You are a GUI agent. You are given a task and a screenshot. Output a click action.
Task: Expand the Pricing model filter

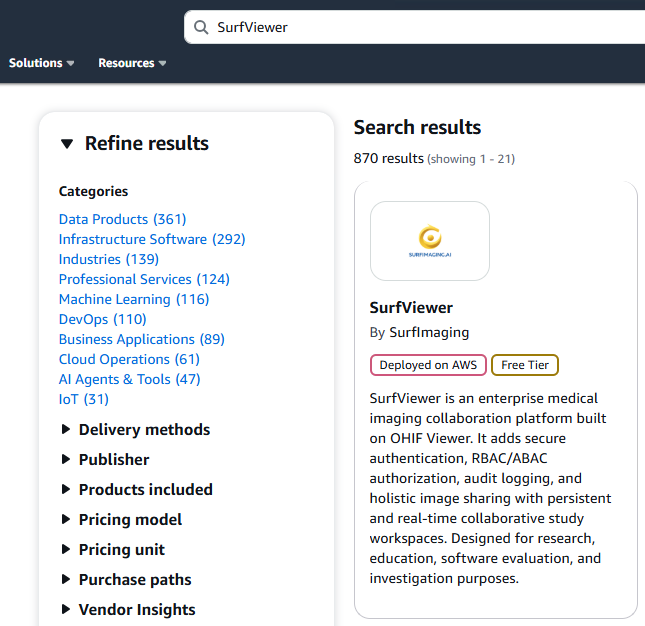tap(121, 519)
